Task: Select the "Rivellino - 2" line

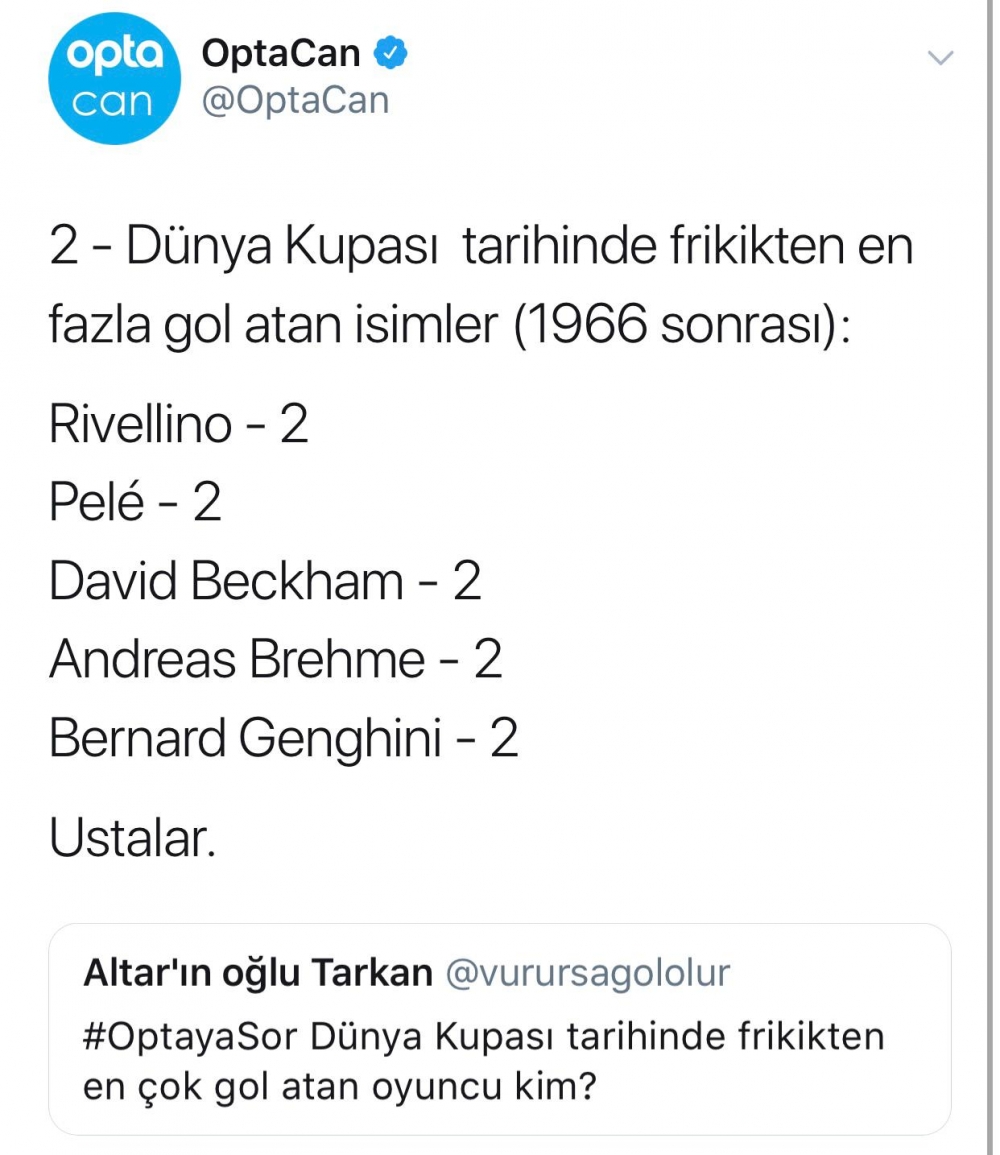Action: click(x=178, y=425)
